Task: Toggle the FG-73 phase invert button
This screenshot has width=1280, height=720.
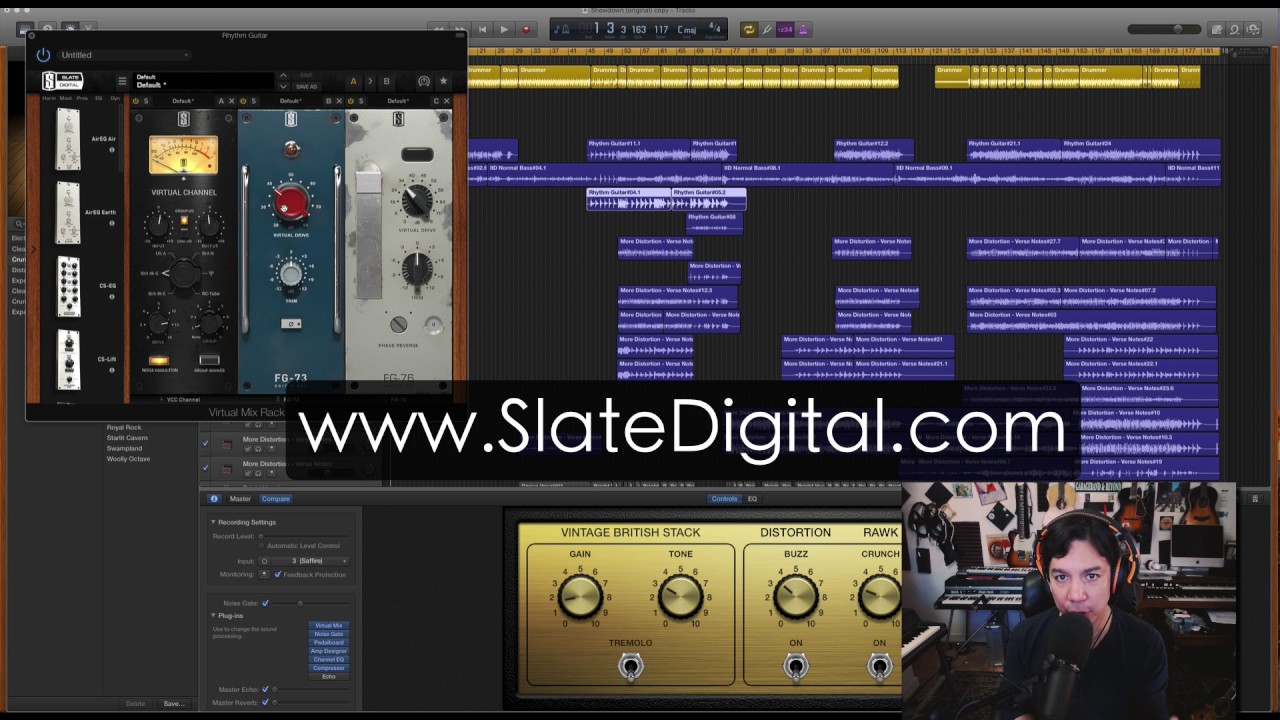Action: [x=291, y=323]
